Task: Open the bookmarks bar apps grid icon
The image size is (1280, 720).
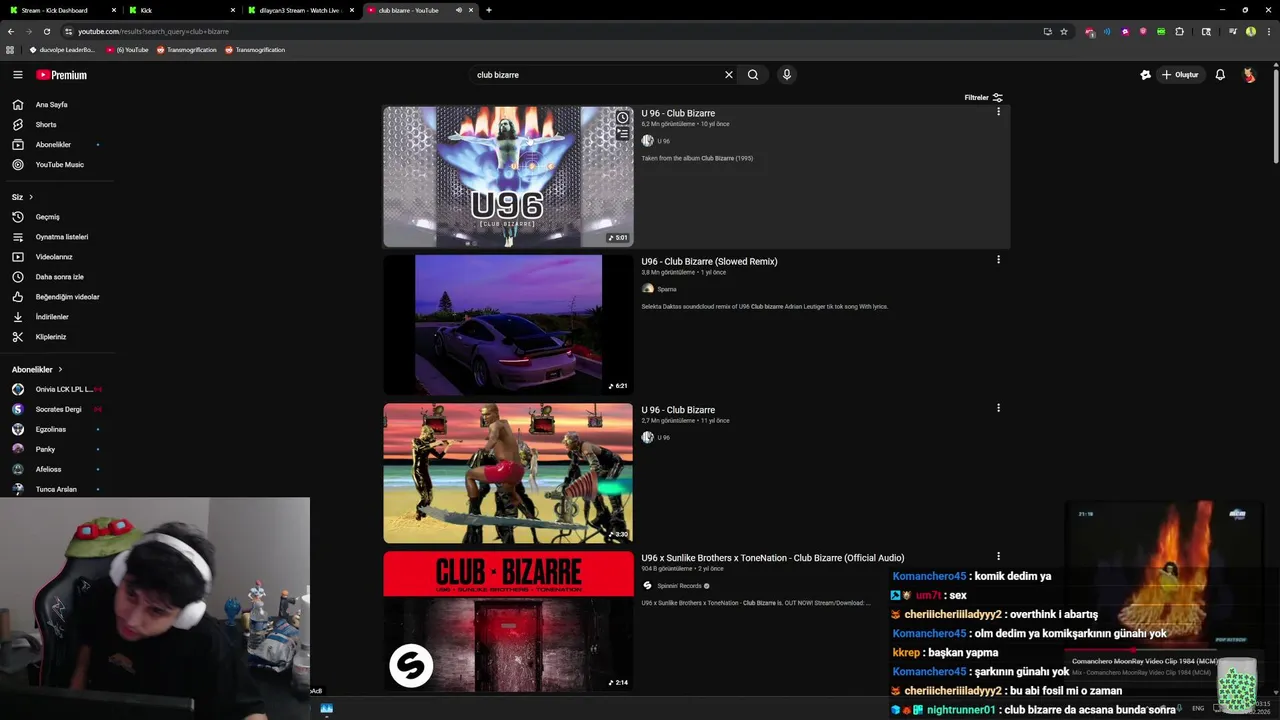Action: point(10,50)
